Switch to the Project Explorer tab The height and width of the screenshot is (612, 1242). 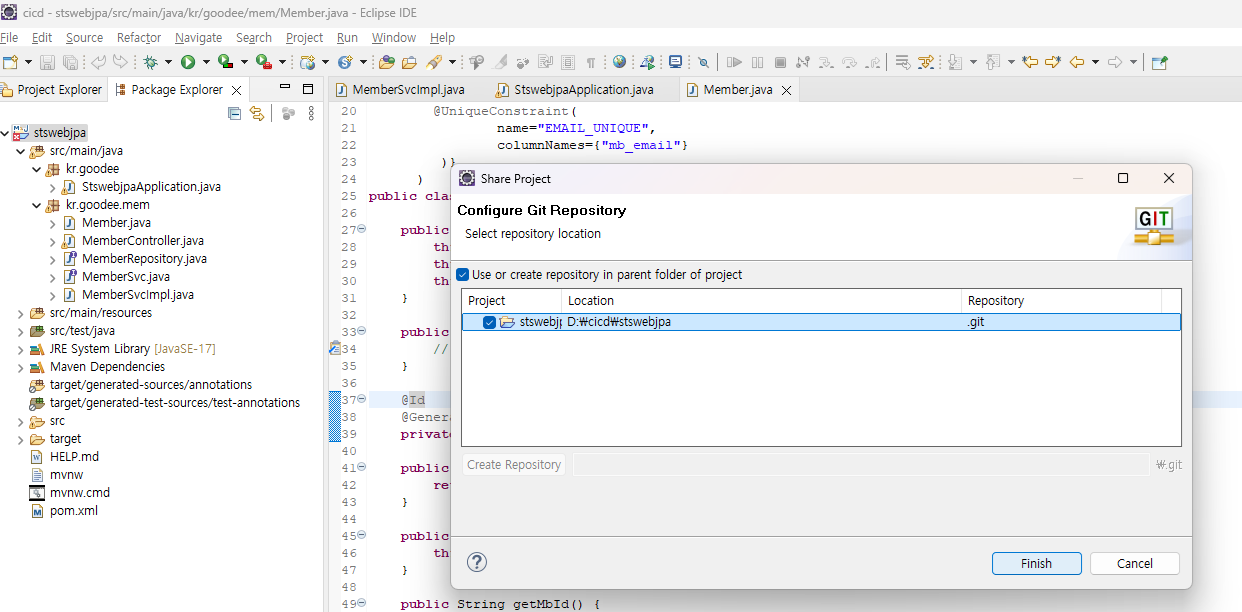(52, 89)
